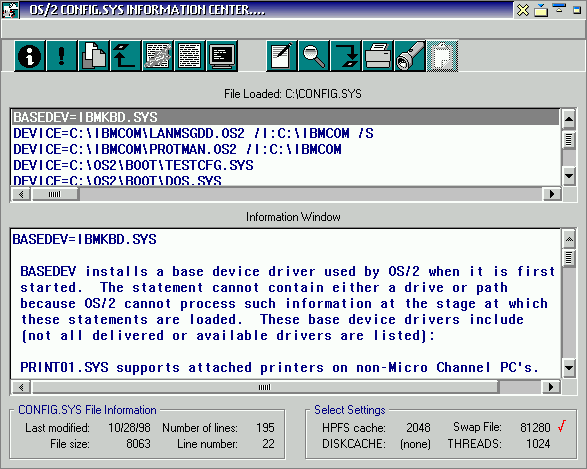The height and width of the screenshot is (469, 587).
Task: Click the up-arrow load file icon
Action: coord(125,56)
